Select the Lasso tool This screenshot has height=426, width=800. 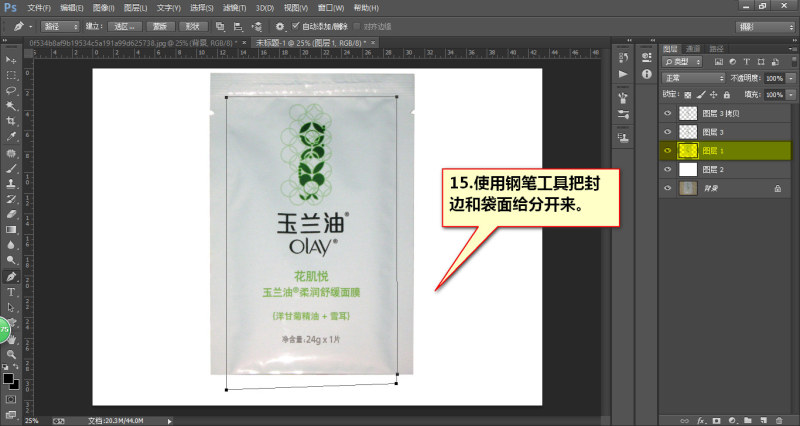(x=11, y=91)
